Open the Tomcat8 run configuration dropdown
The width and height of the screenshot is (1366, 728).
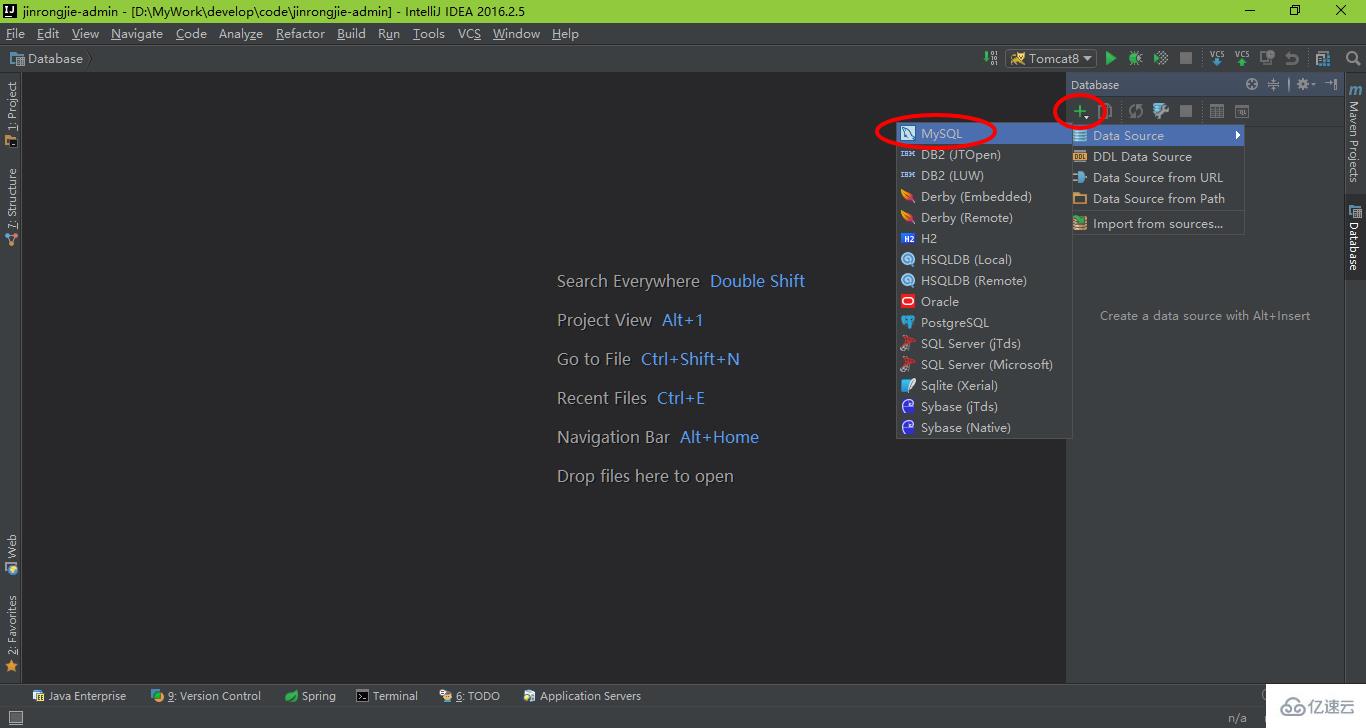click(1051, 59)
